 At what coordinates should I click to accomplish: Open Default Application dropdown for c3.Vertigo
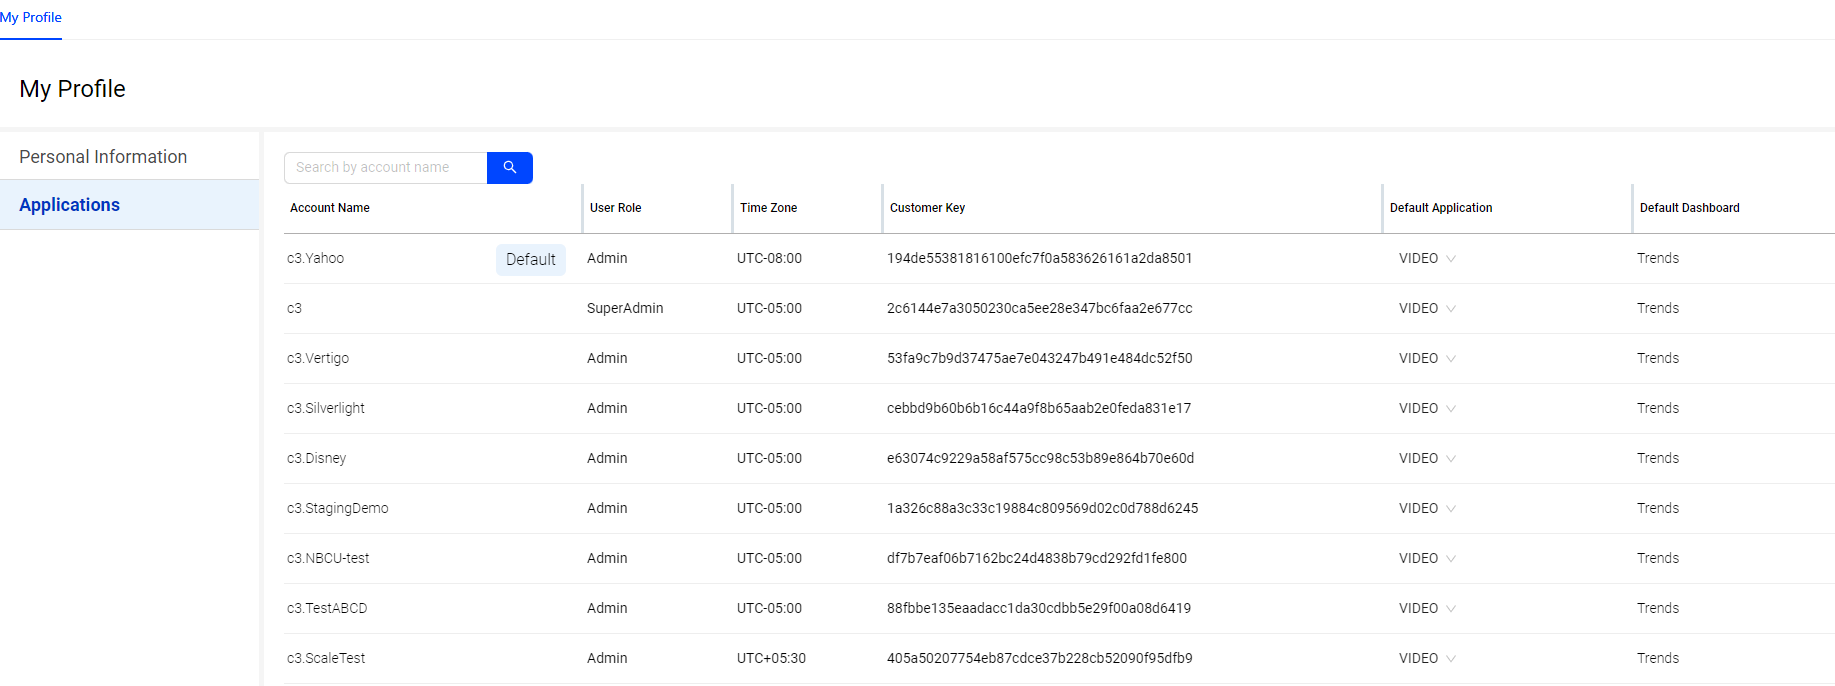pos(1427,358)
